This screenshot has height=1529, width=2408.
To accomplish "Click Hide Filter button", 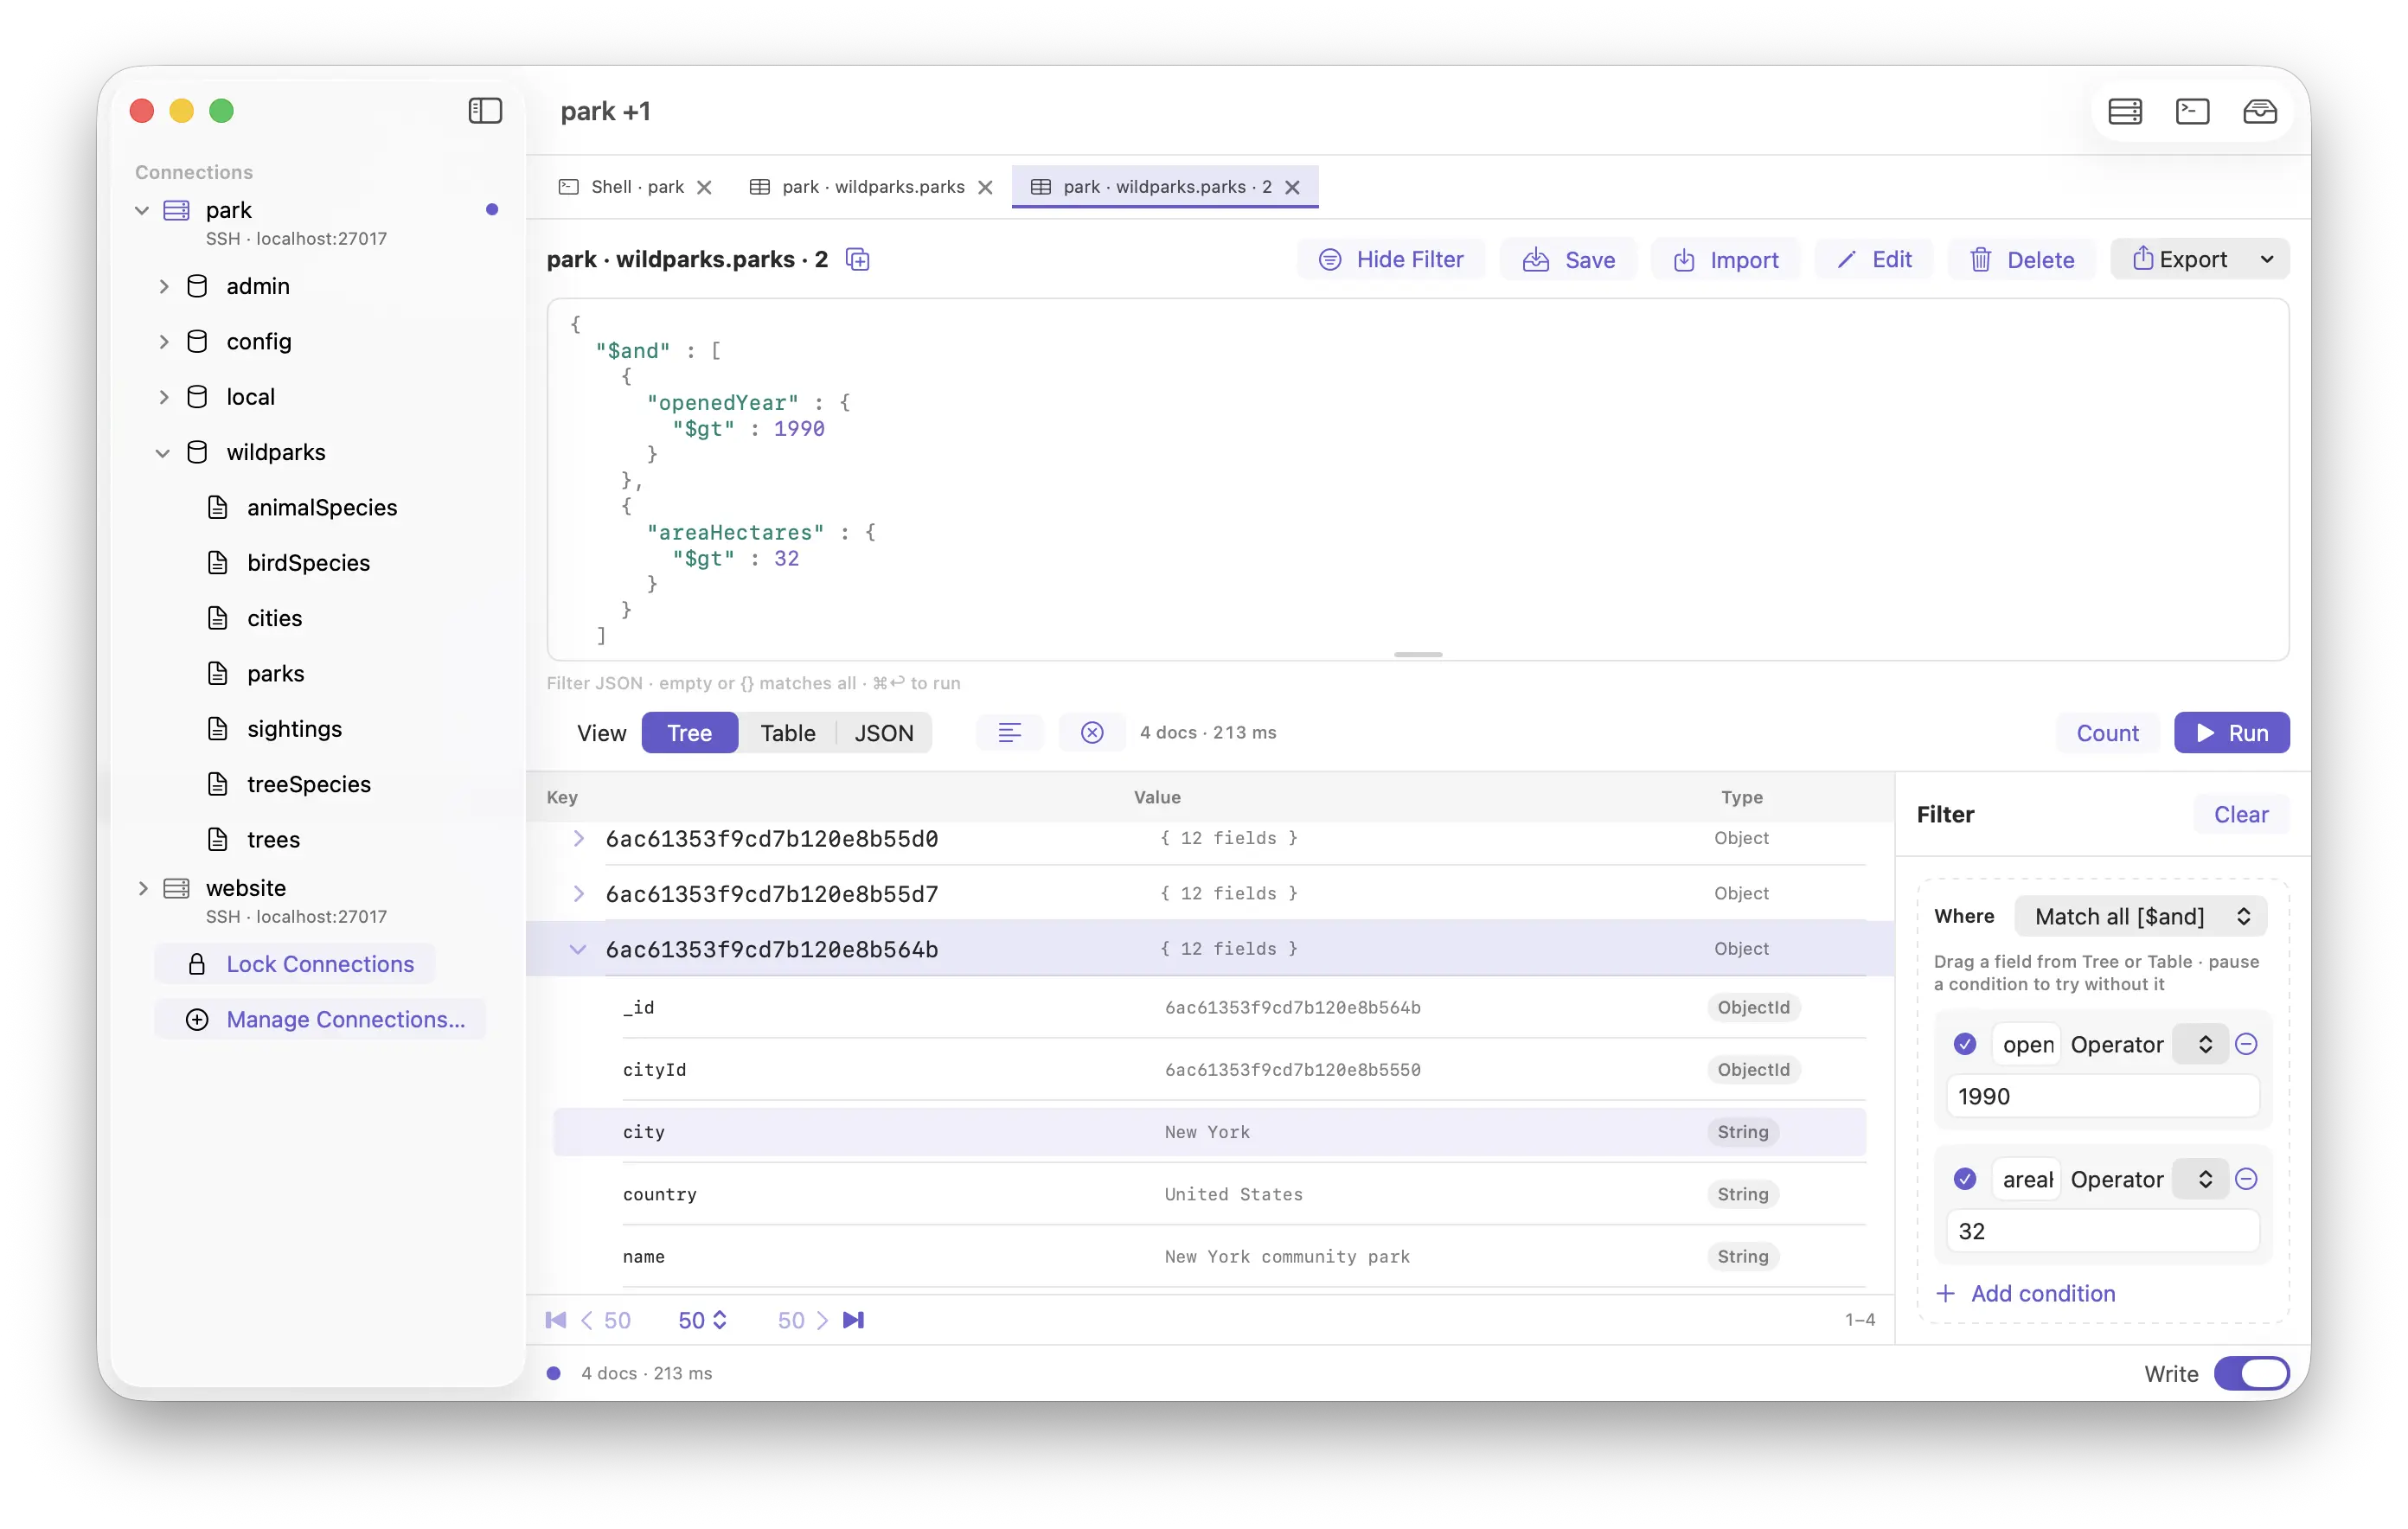I will 1391,260.
